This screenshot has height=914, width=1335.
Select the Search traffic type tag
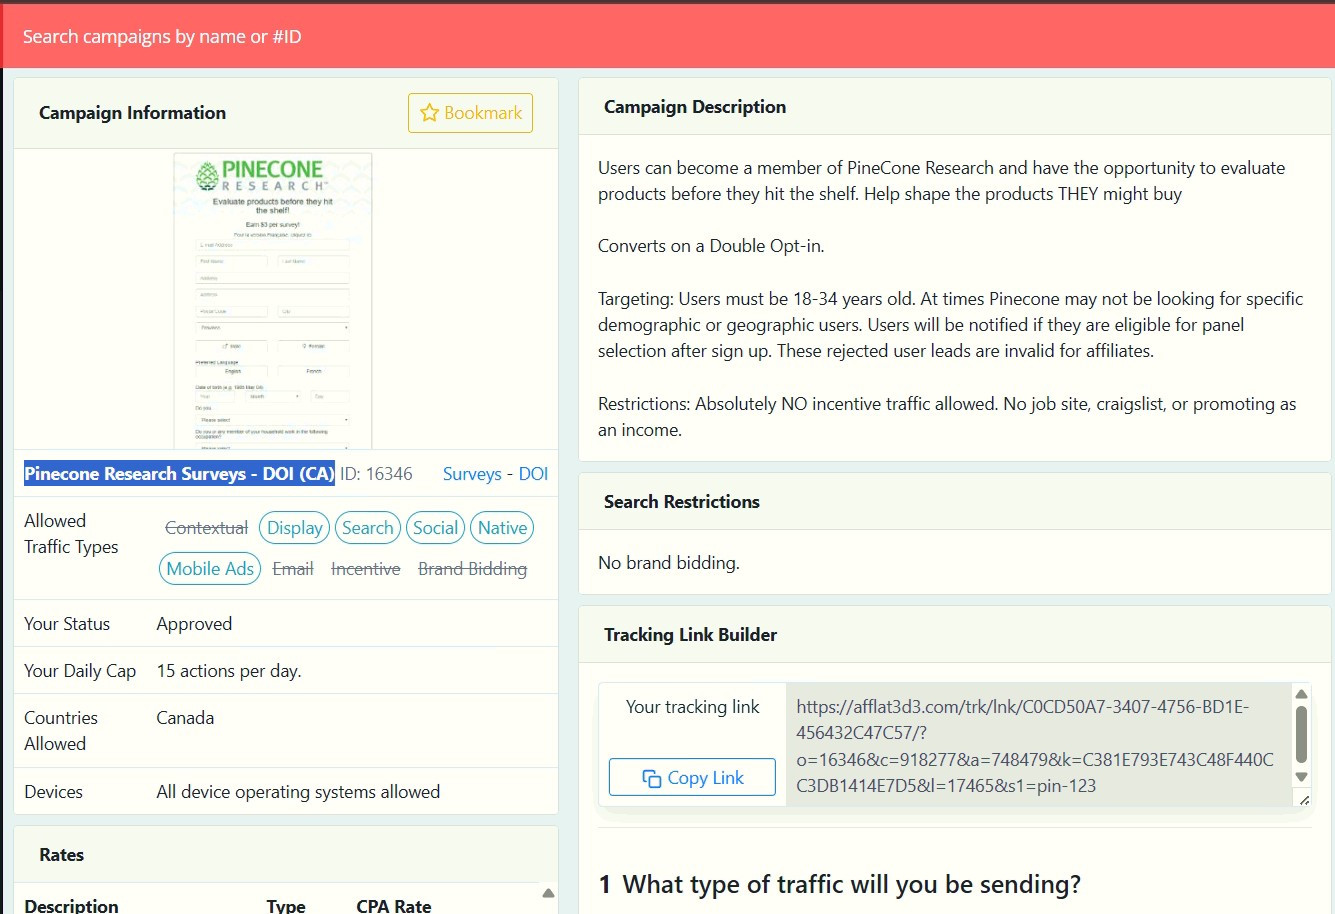(x=368, y=528)
